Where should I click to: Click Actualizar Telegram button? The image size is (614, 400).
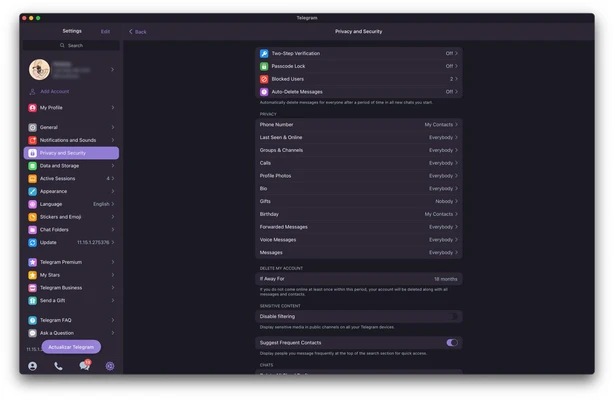[x=71, y=347]
